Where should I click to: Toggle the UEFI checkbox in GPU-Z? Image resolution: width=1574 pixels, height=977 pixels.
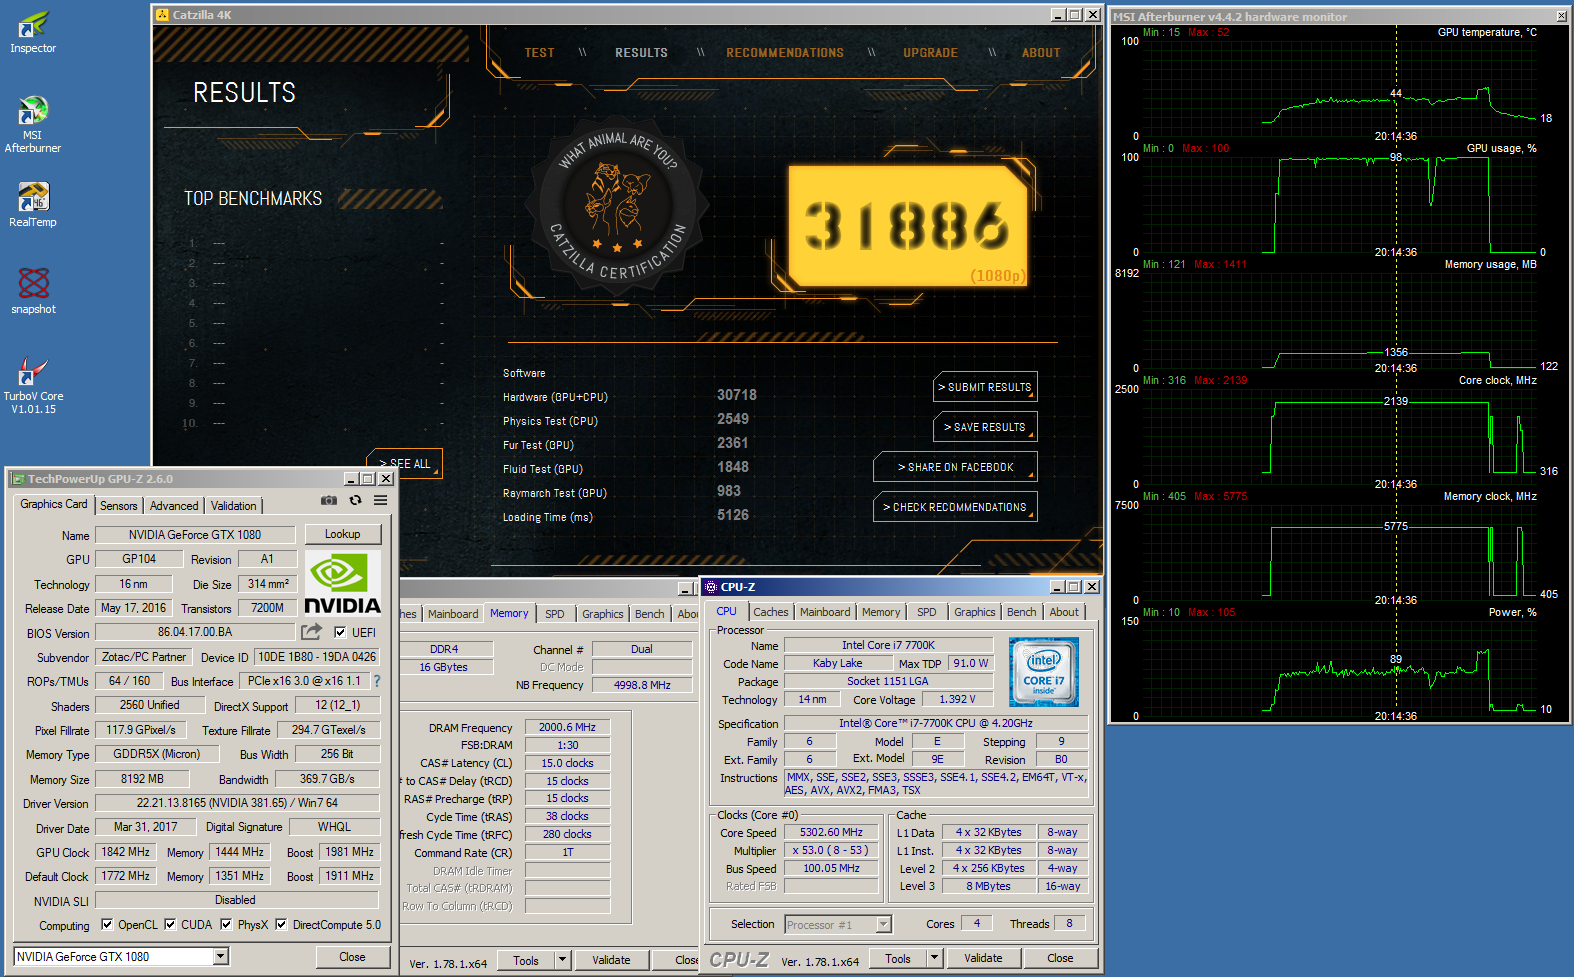click(x=340, y=632)
